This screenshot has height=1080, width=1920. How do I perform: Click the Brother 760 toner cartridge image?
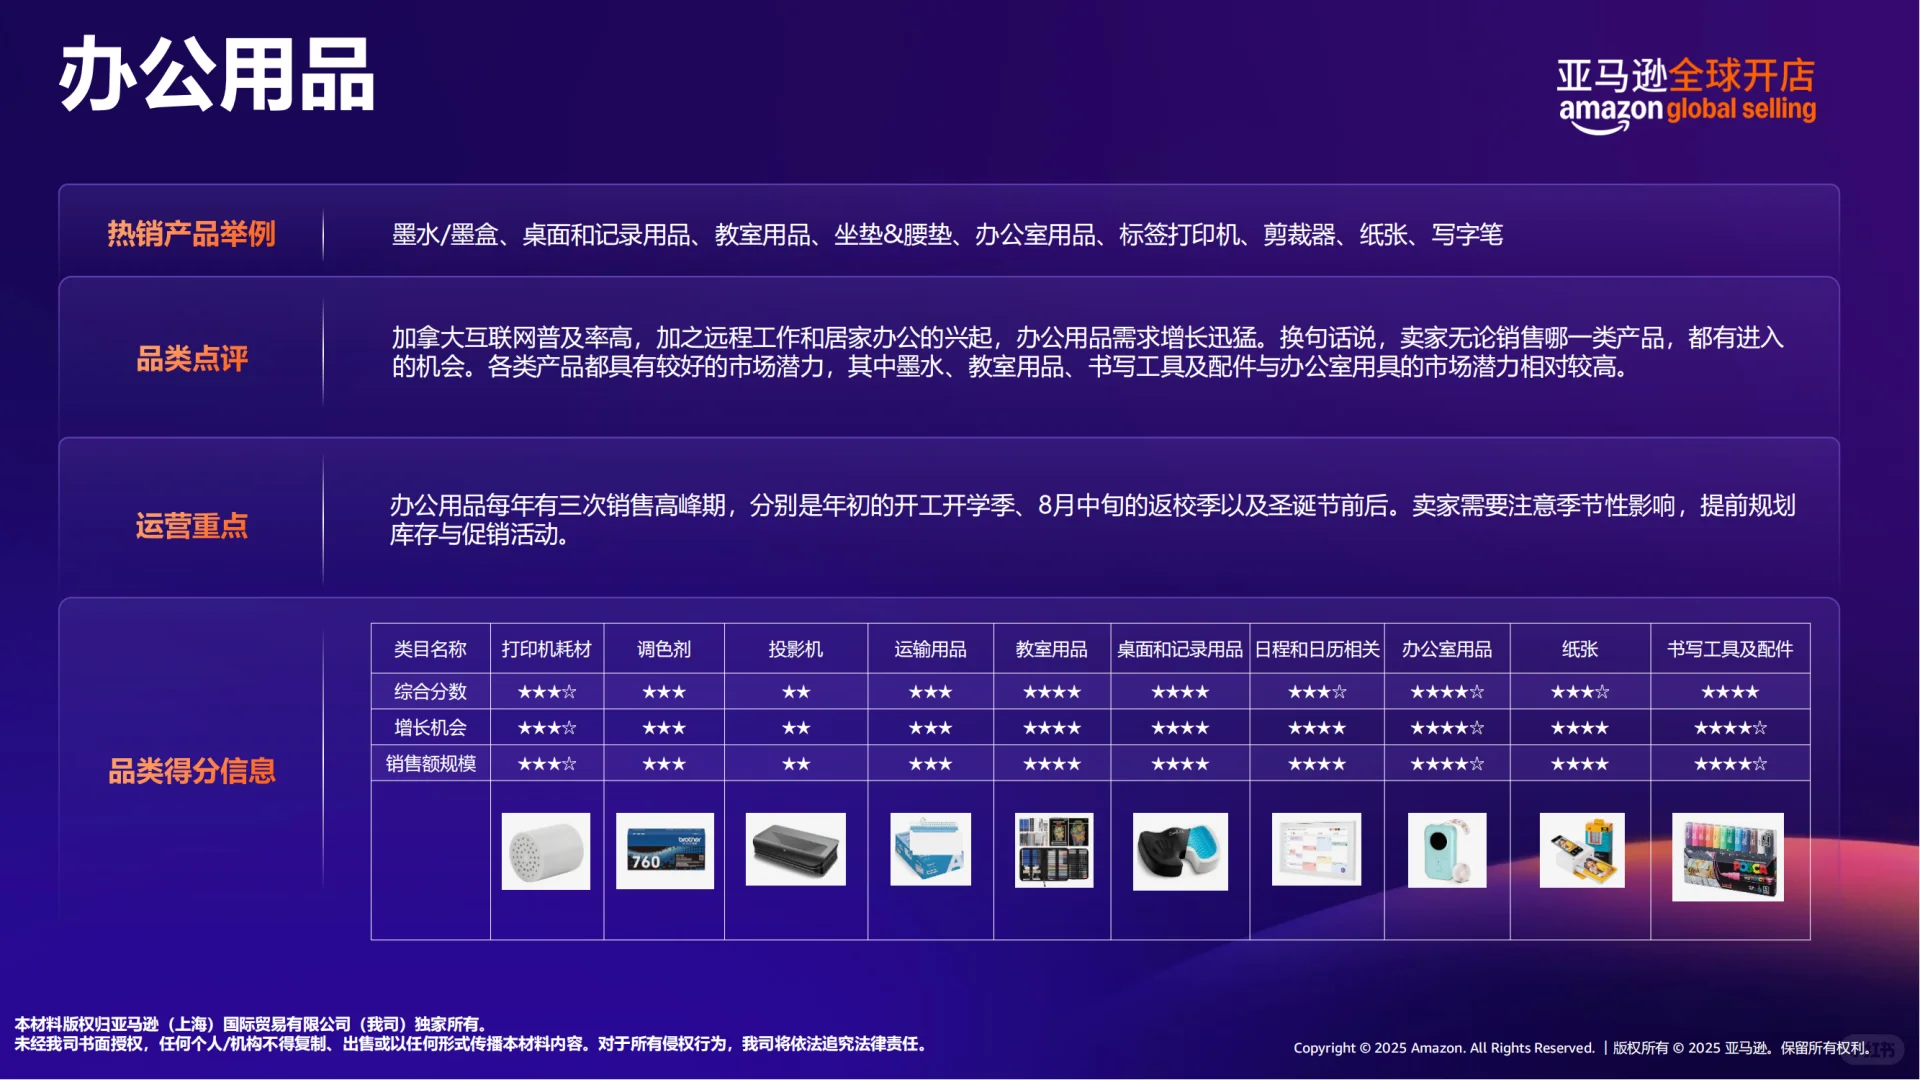[663, 851]
